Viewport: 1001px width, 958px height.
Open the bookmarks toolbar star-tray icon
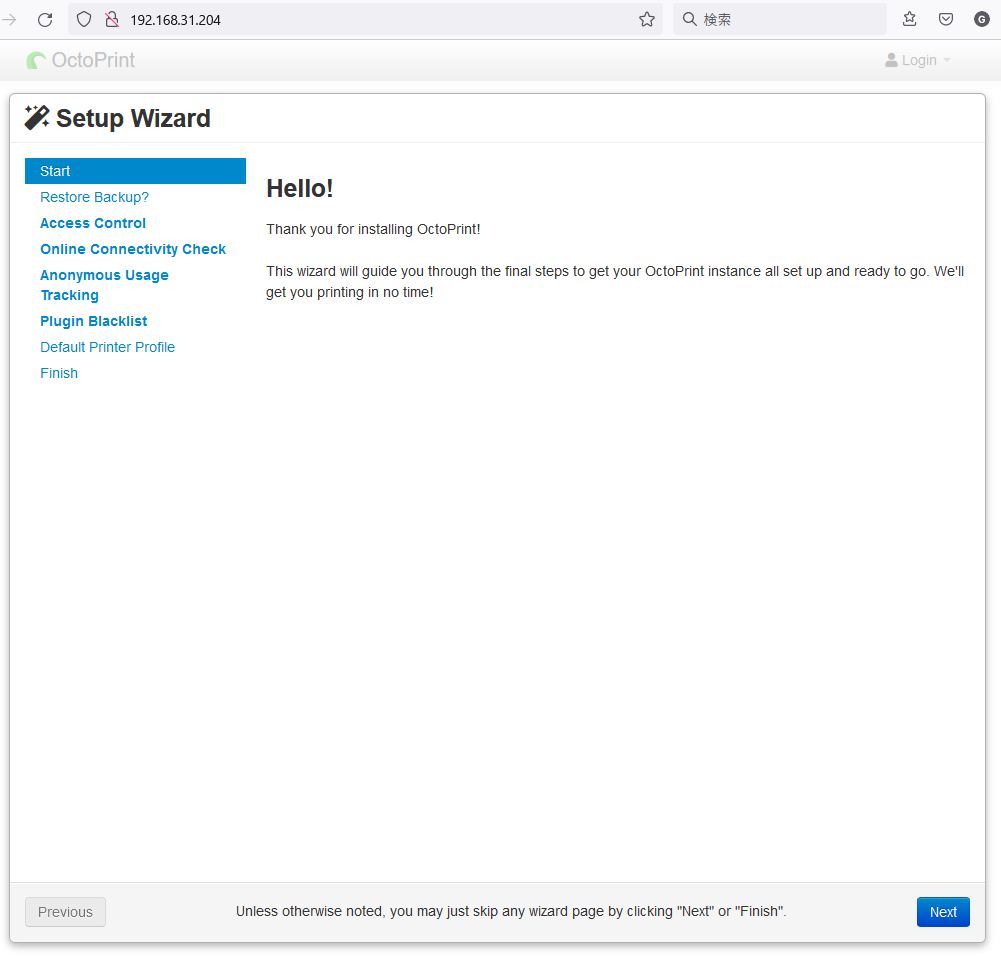click(910, 19)
